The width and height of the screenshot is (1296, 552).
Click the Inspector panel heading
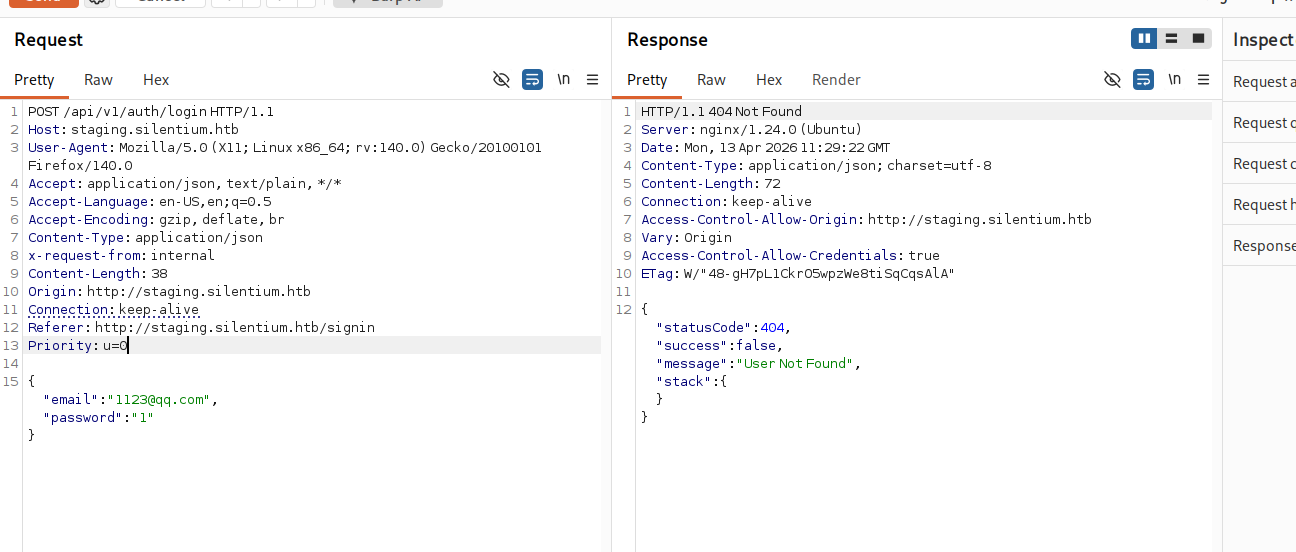(1264, 40)
